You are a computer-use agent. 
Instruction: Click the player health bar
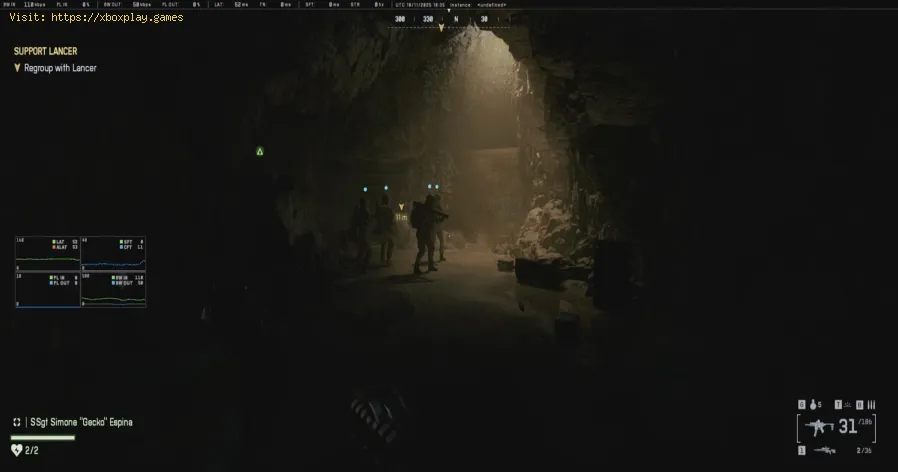43,437
